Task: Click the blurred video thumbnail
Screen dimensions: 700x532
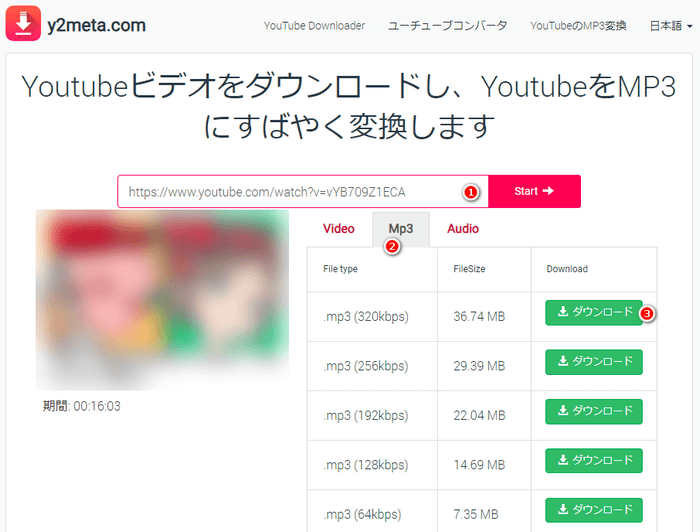Action: [162, 299]
